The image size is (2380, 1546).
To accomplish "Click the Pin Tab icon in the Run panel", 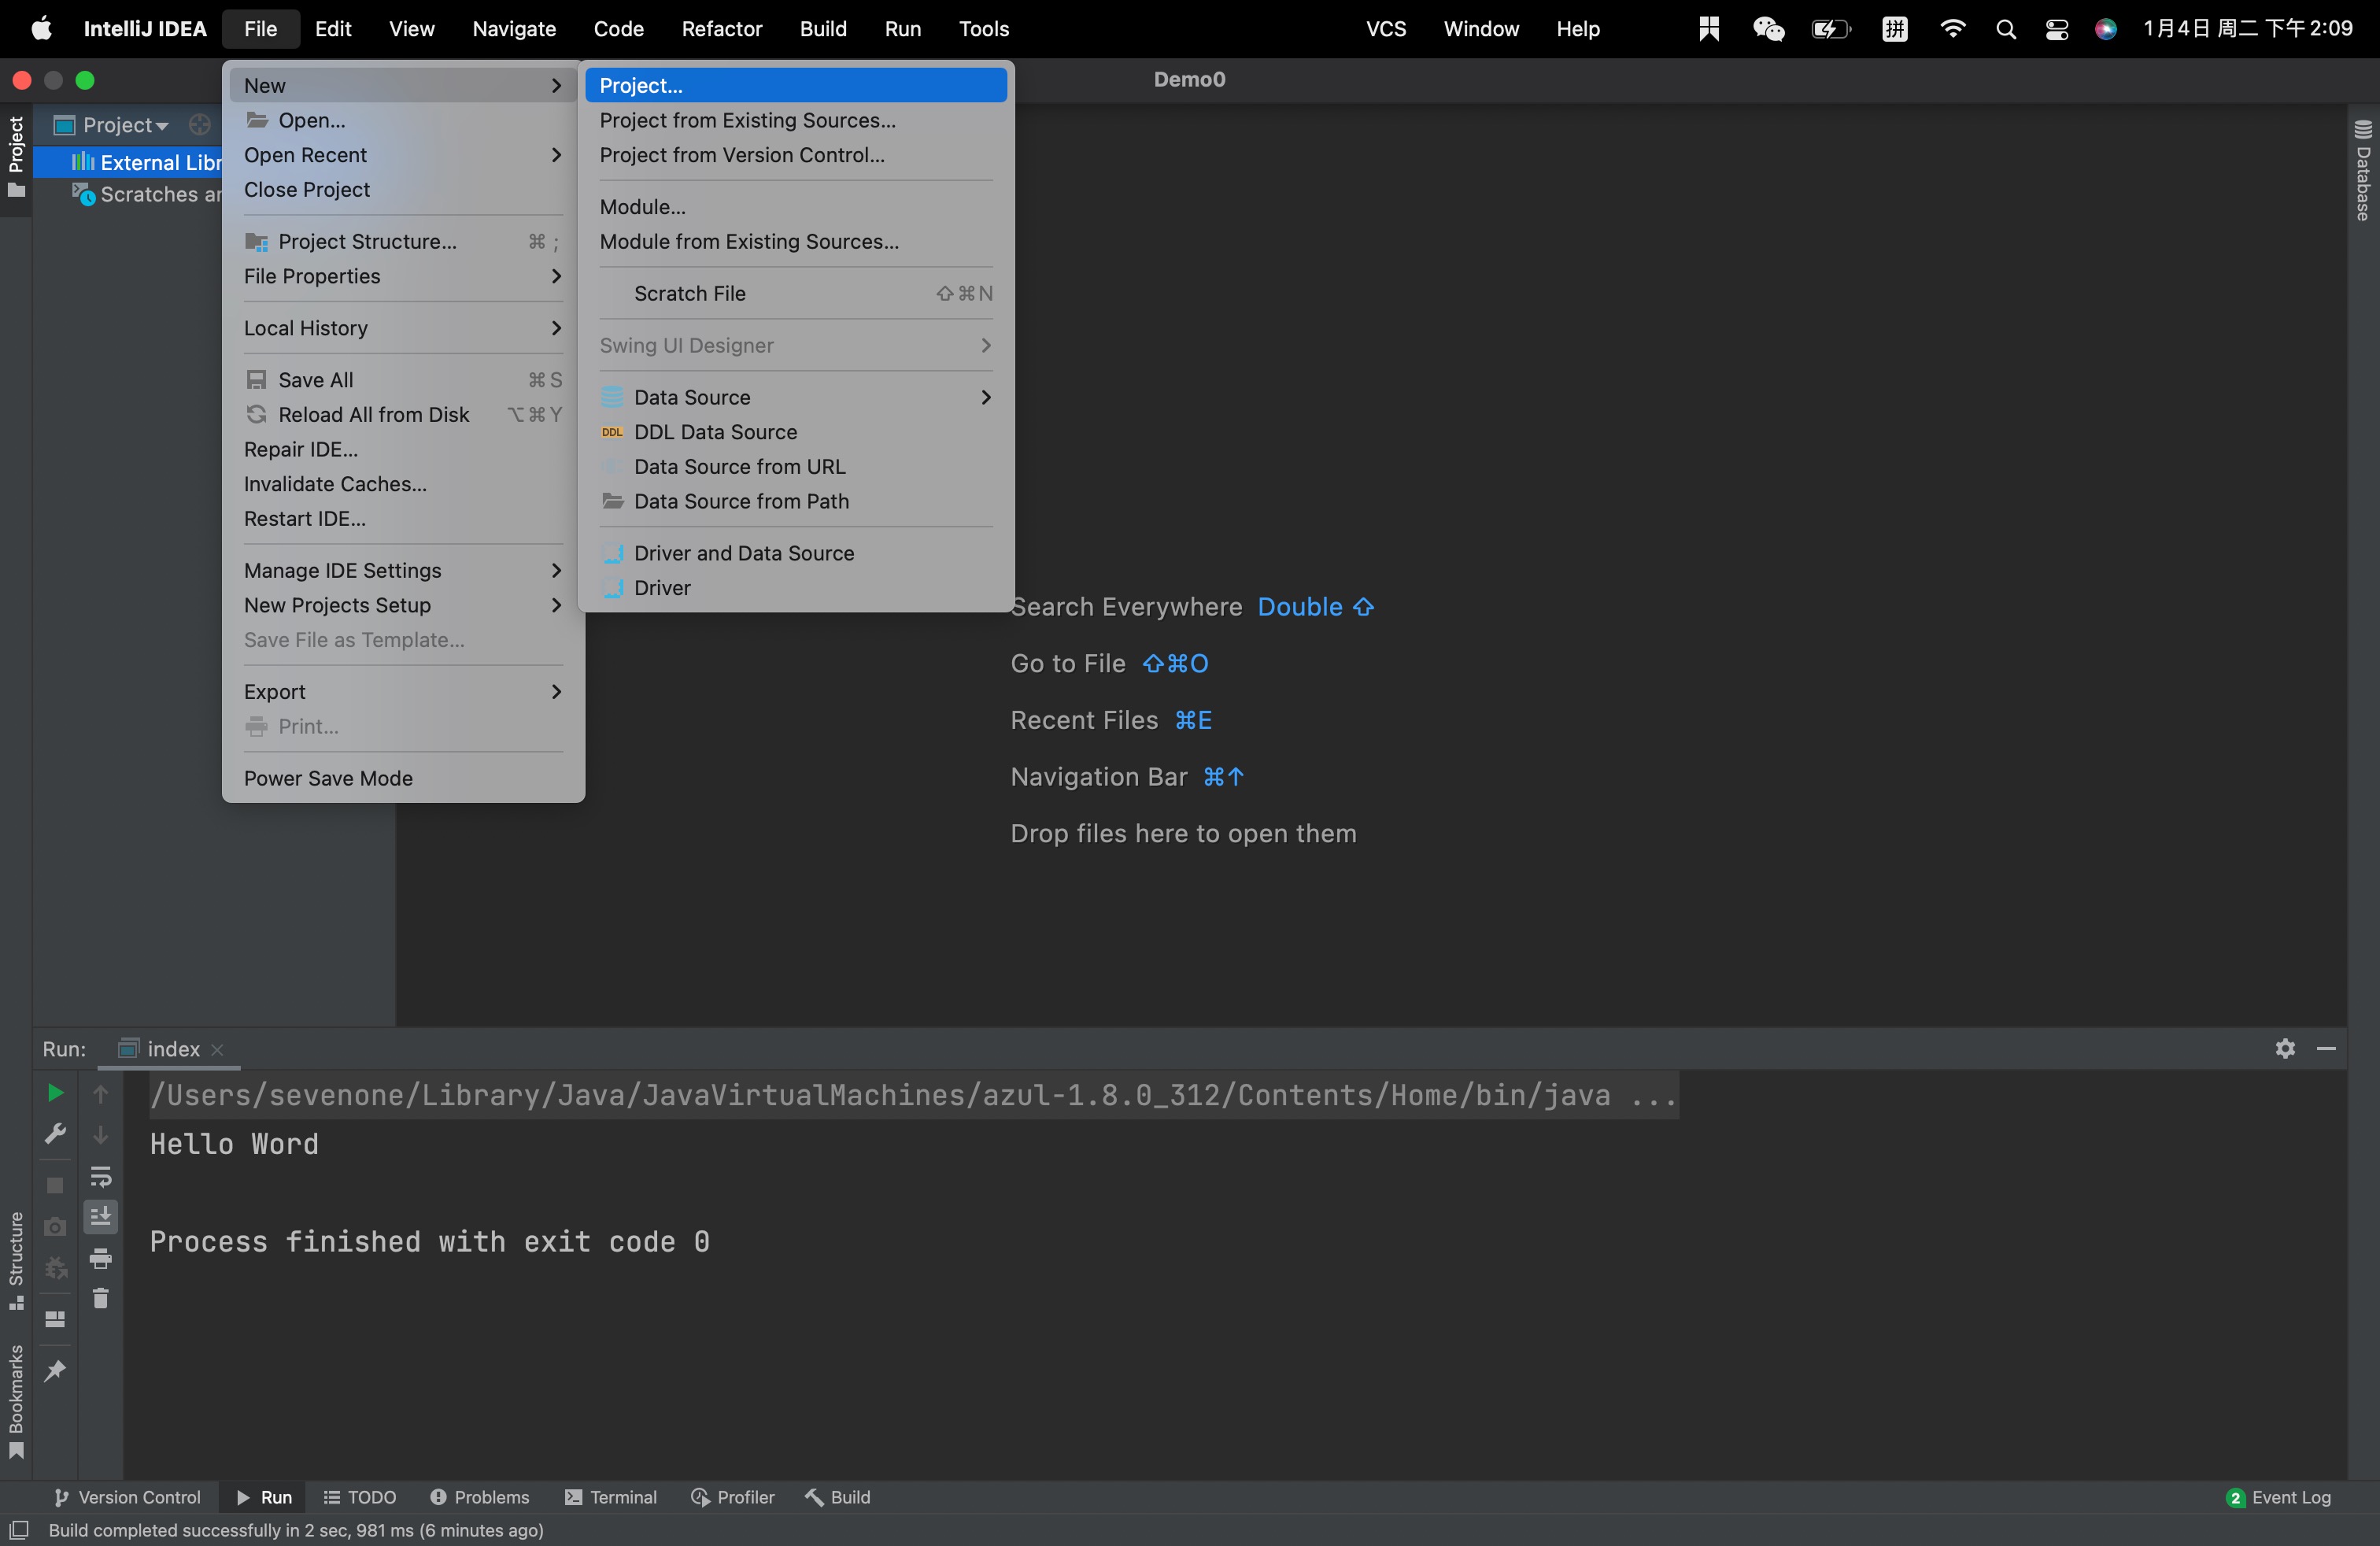I will click(55, 1370).
